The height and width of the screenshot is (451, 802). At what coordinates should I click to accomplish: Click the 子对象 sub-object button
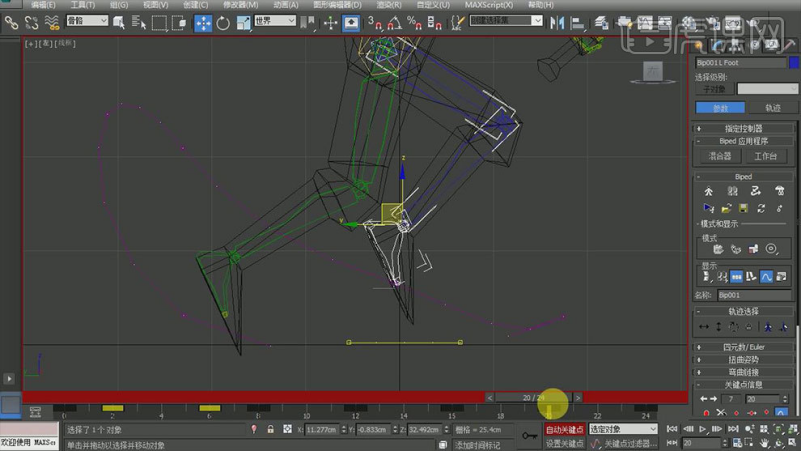coord(714,89)
